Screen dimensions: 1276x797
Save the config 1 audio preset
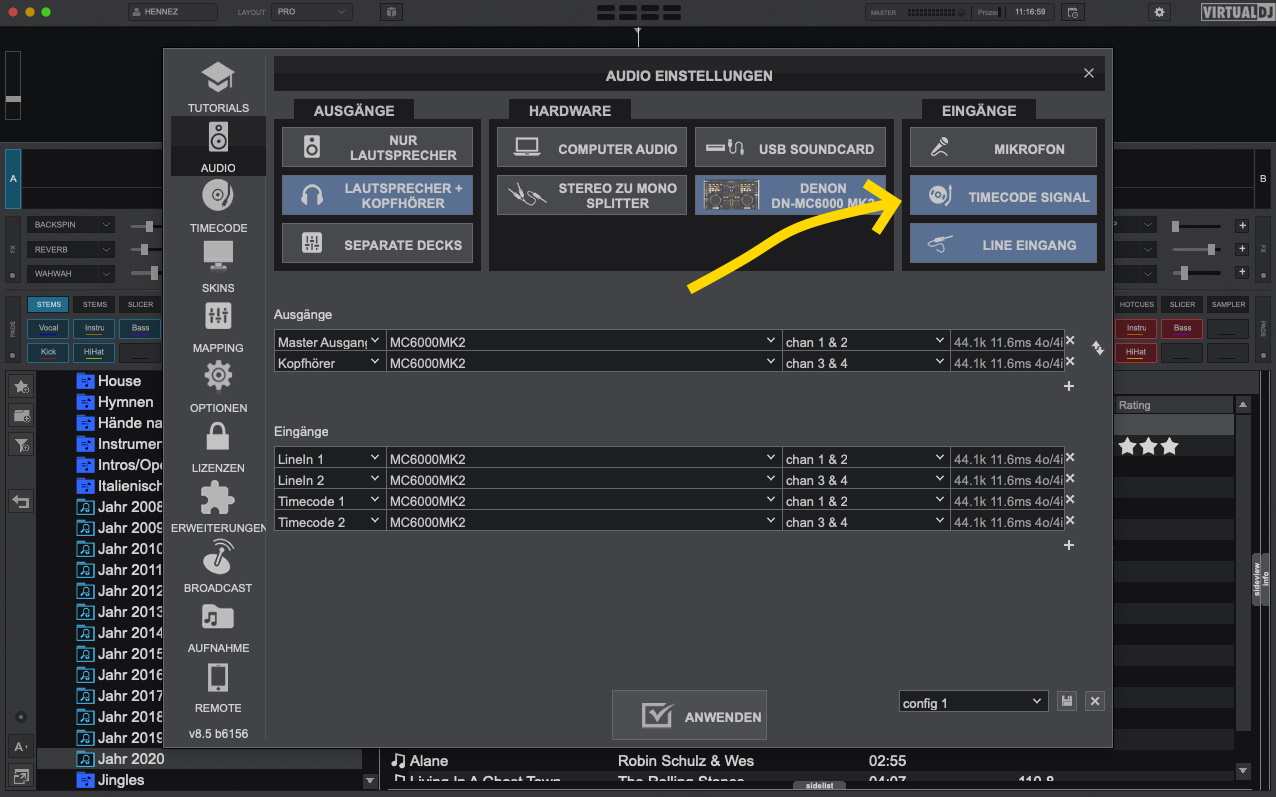click(x=1067, y=702)
